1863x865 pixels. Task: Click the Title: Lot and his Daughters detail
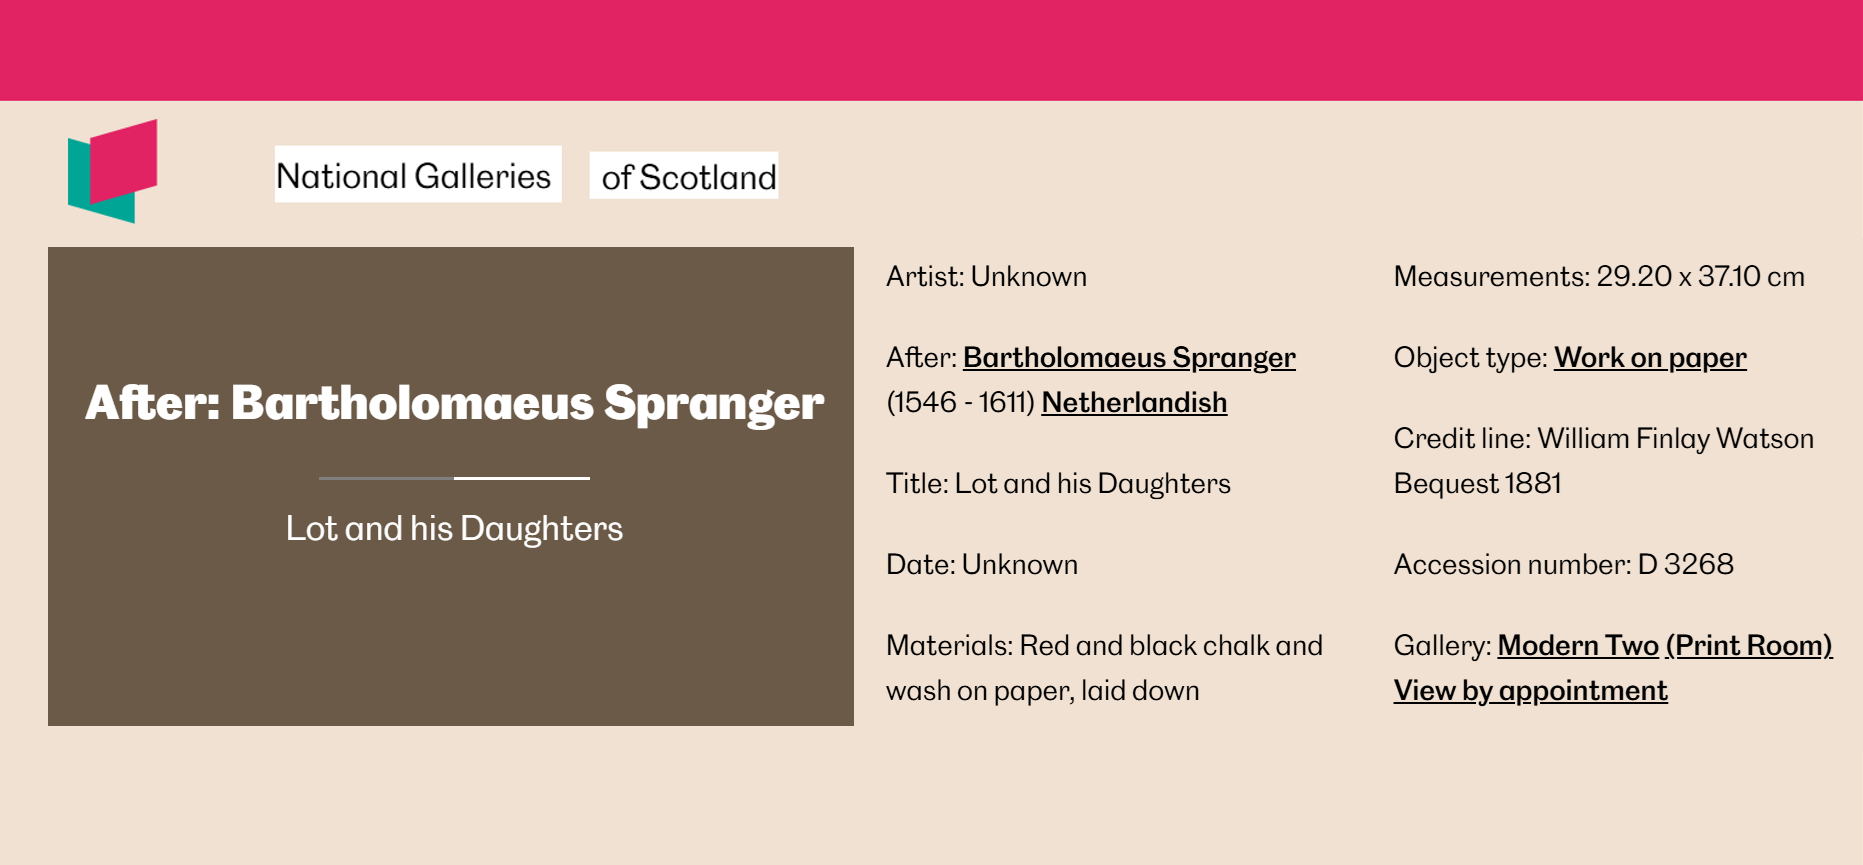click(1058, 484)
